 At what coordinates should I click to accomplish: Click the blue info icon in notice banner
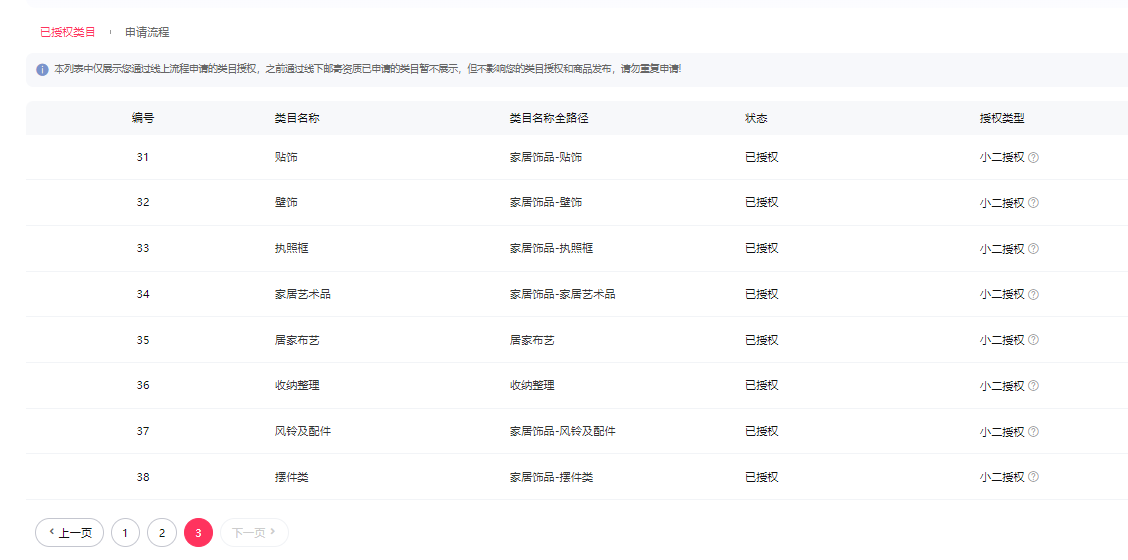pos(42,70)
